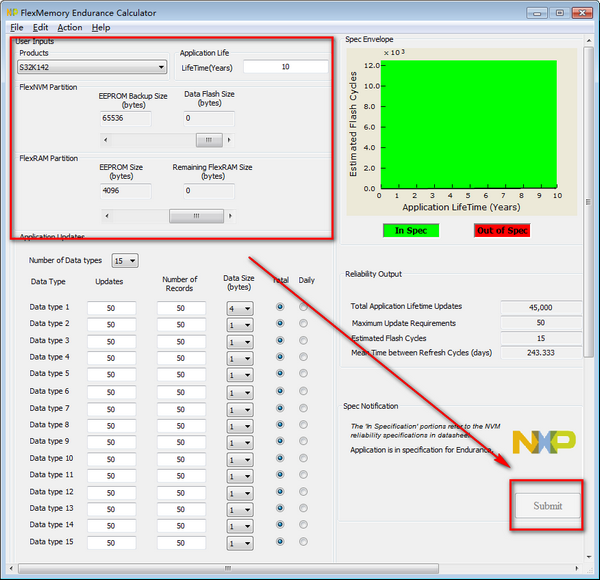Open the Products dropdown showing S32K142

(x=92, y=67)
